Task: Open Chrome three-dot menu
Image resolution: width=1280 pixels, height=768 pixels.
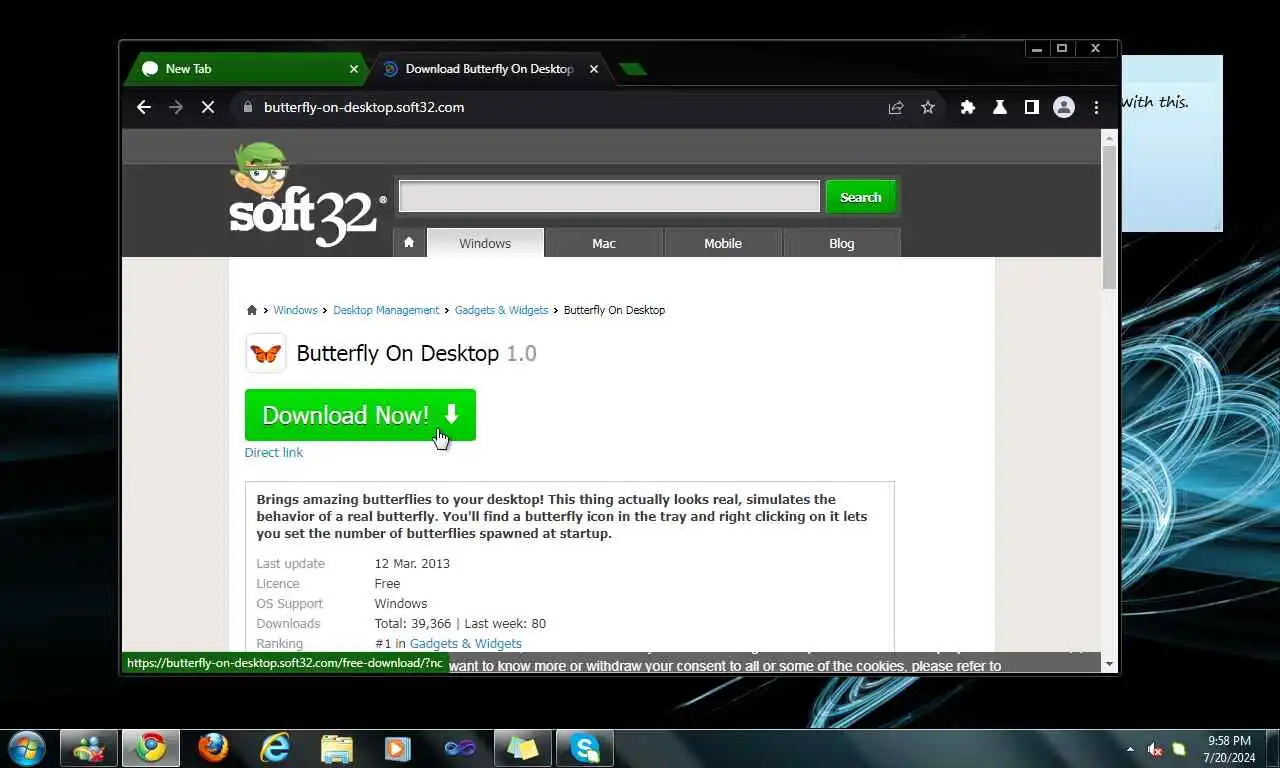Action: pos(1096,107)
